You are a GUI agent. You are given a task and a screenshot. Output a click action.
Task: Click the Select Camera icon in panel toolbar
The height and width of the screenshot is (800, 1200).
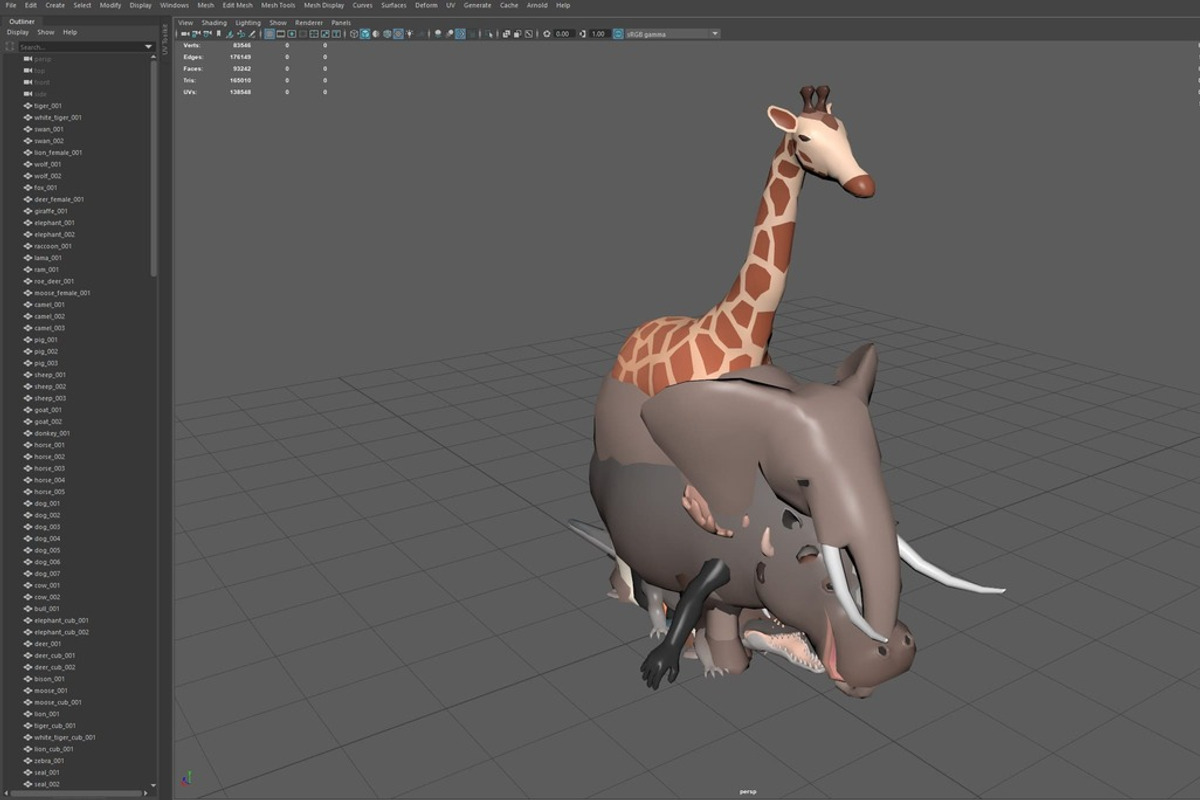click(x=185, y=34)
